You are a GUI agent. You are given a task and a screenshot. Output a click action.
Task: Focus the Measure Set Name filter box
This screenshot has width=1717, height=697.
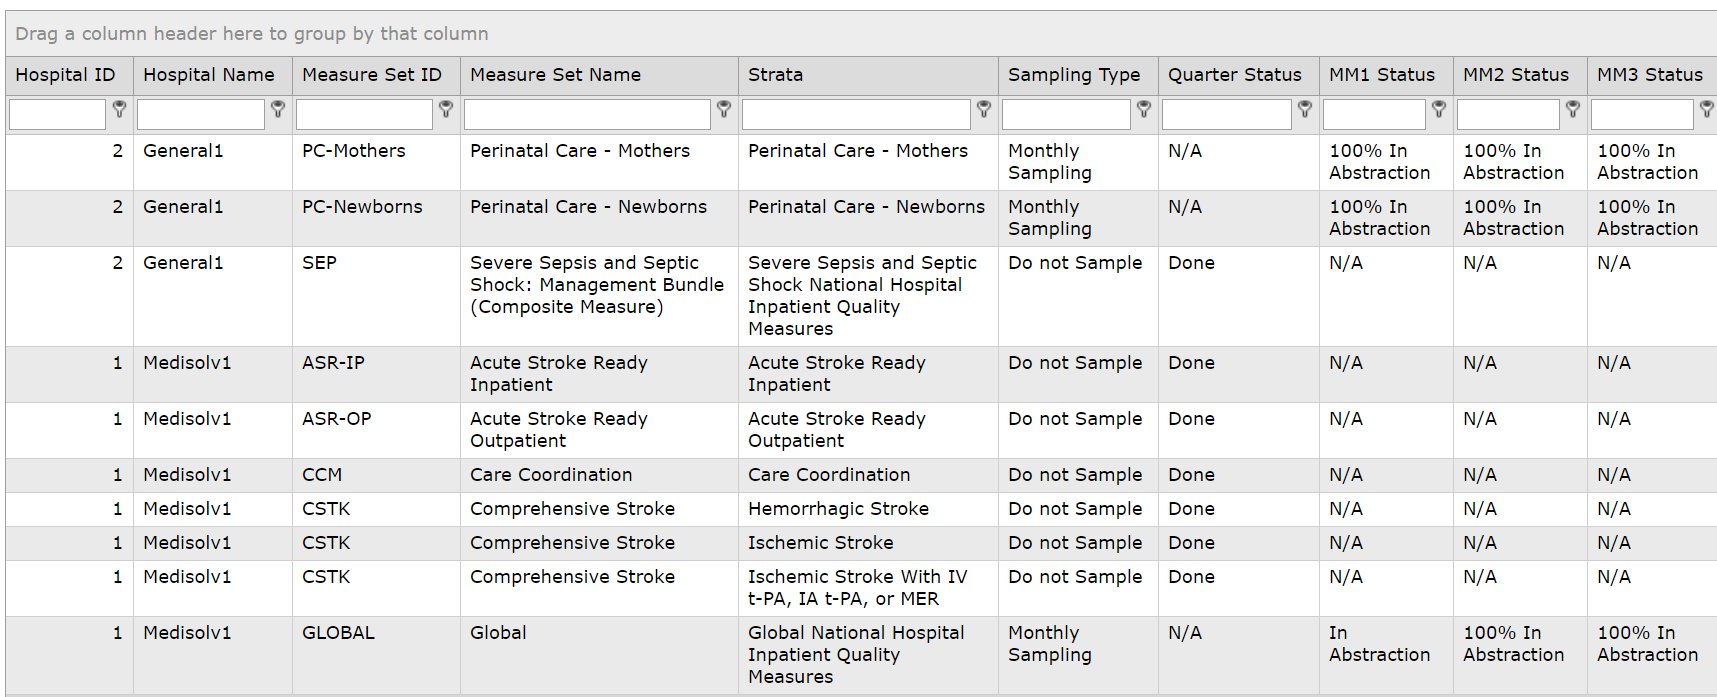click(587, 115)
